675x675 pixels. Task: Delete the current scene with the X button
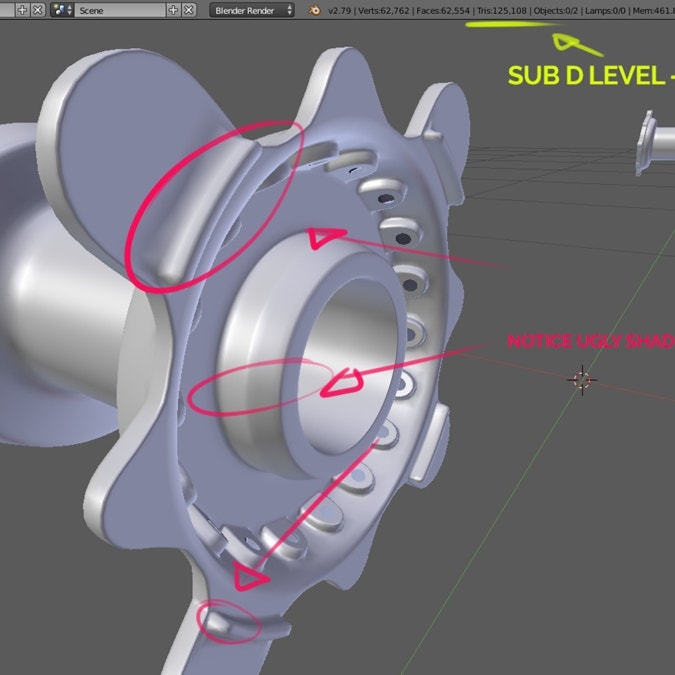[189, 10]
